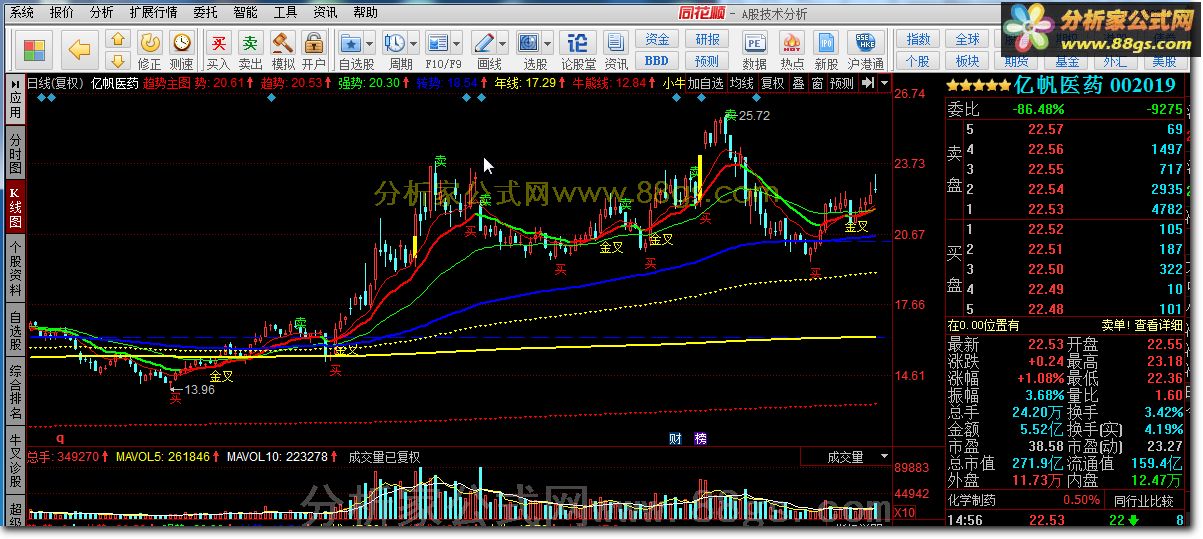Screen dimensions: 1203x539
Task: Open the 智能 menu
Action: [x=245, y=12]
